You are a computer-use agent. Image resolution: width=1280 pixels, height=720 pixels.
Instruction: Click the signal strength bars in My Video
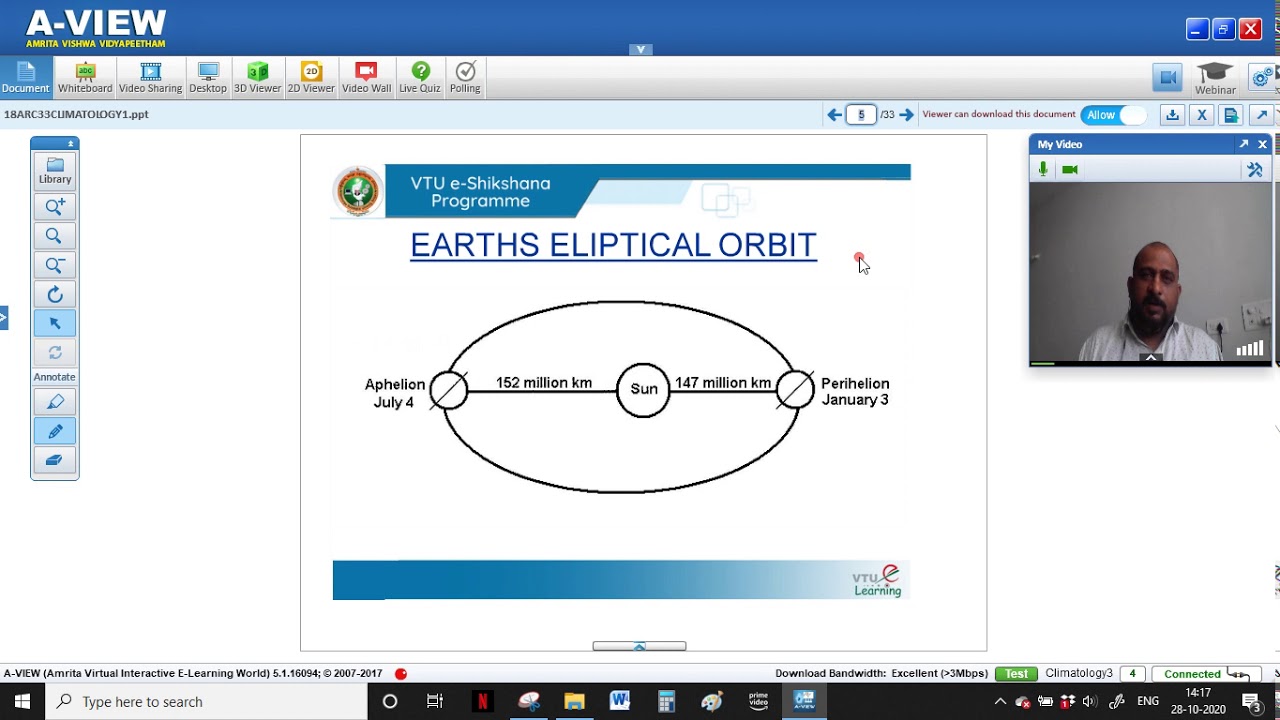1249,348
